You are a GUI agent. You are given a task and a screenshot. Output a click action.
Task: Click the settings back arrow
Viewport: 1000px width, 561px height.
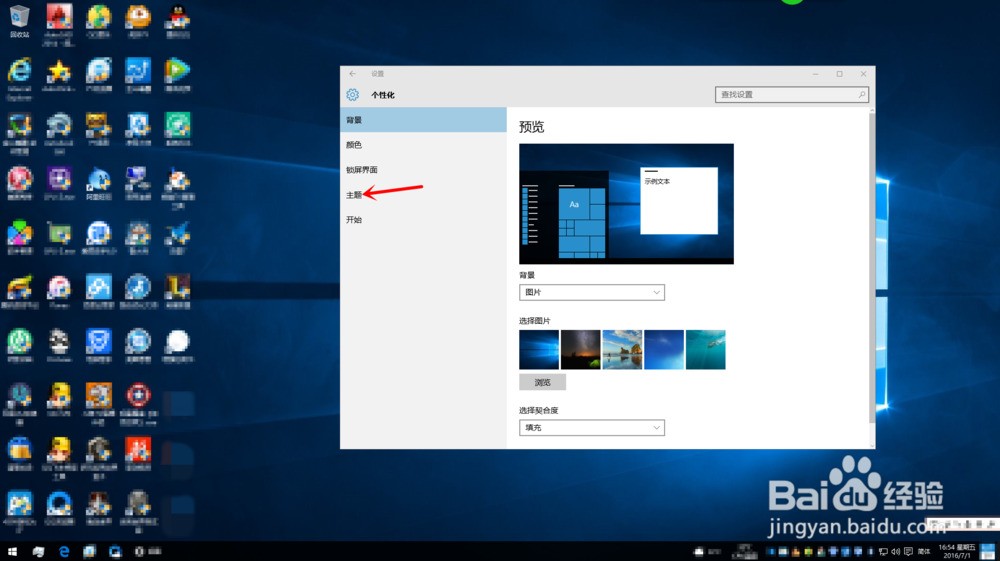352,74
